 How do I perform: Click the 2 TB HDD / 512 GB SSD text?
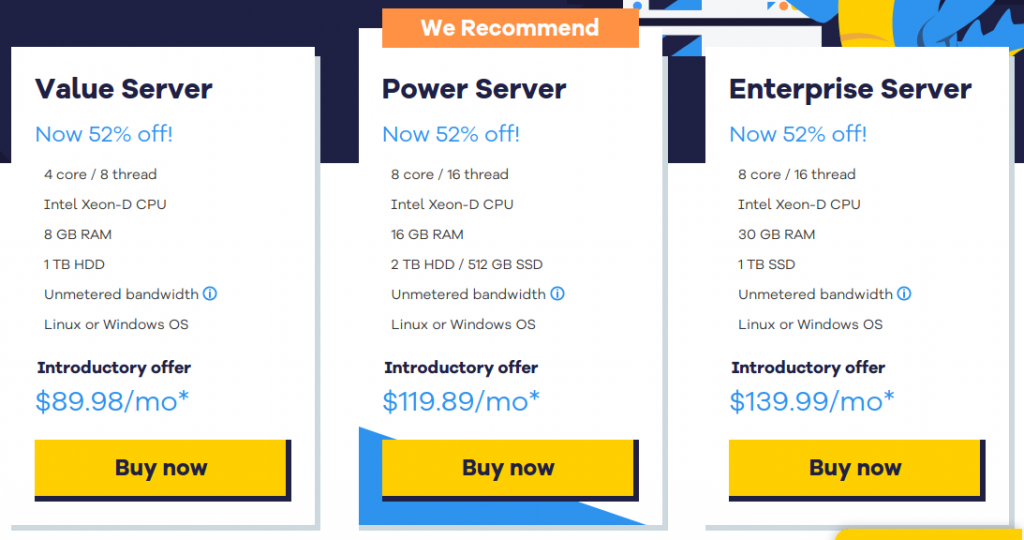[x=467, y=264]
